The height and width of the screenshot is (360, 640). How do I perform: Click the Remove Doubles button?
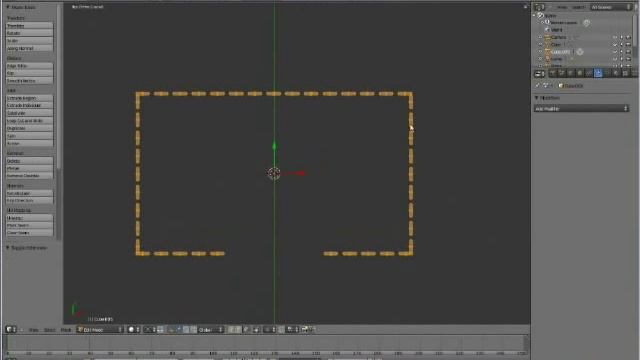(x=29, y=176)
